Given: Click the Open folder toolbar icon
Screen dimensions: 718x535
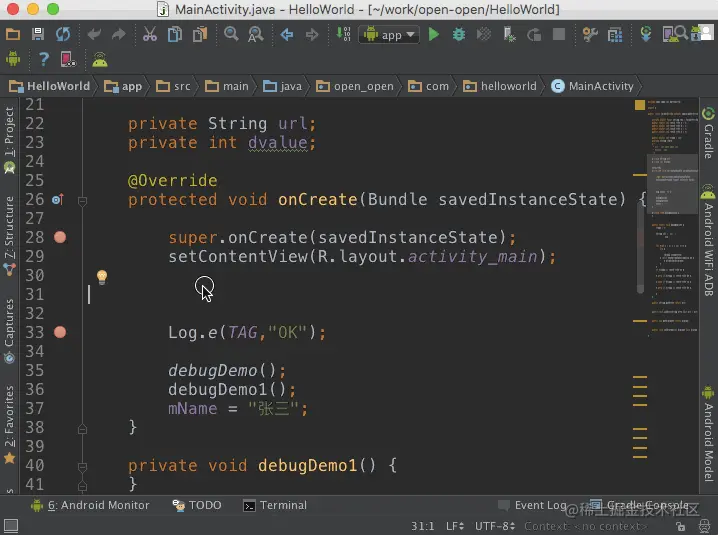Looking at the screenshot, I should pyautogui.click(x=13, y=34).
